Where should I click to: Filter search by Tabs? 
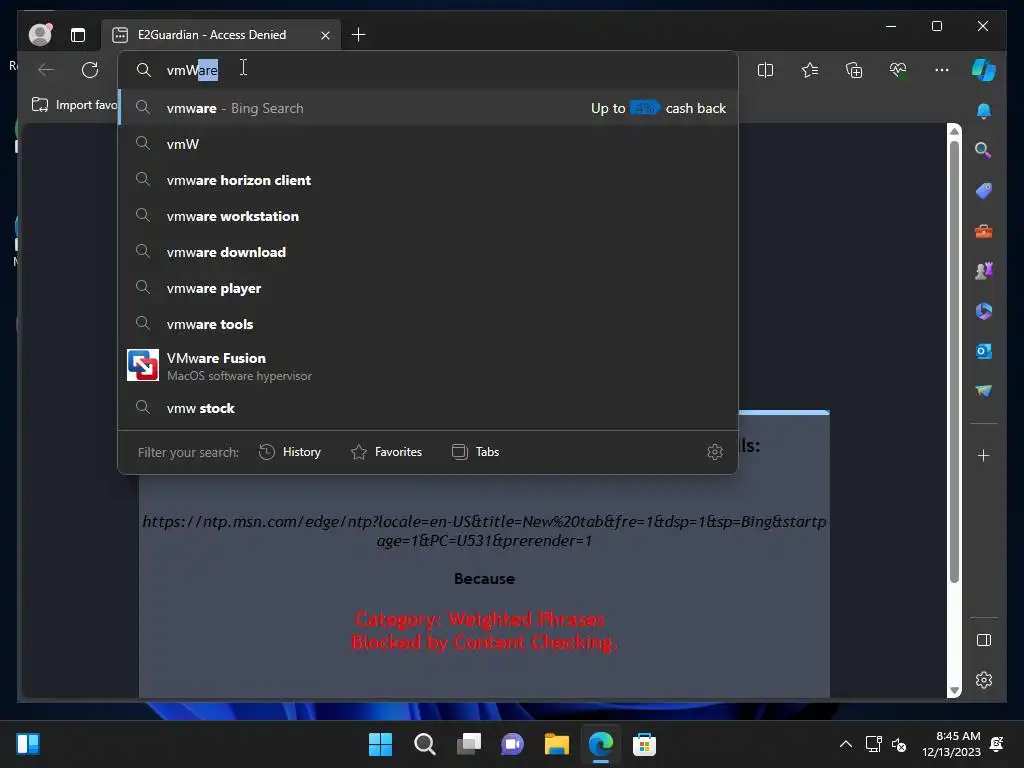pos(475,452)
